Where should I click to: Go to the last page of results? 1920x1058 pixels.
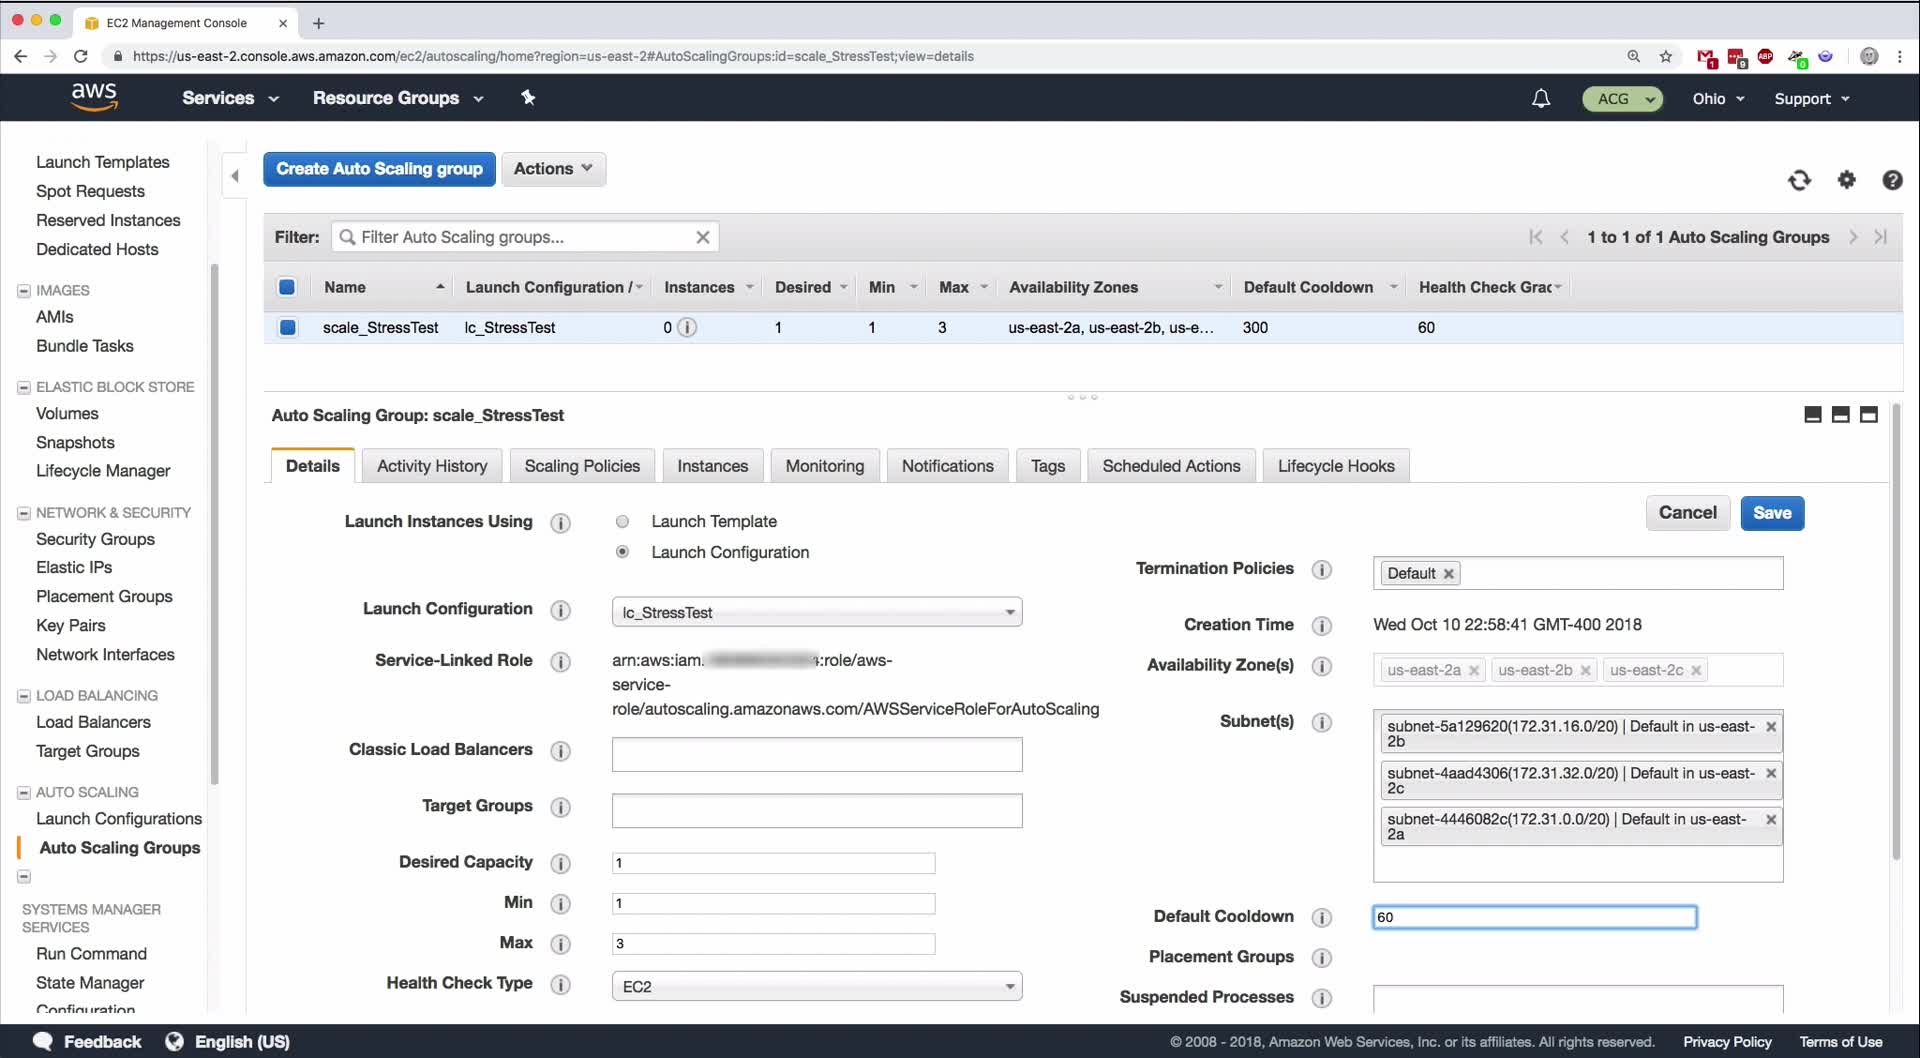point(1881,237)
